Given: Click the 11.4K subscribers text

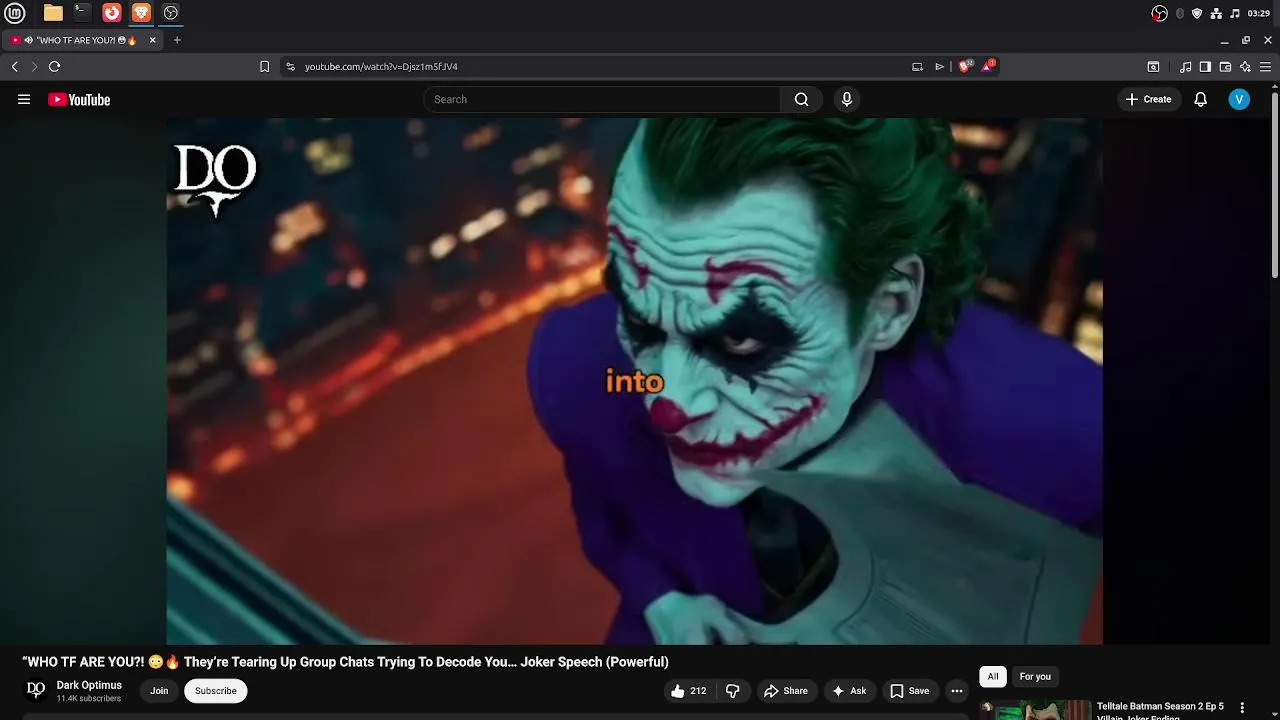Looking at the screenshot, I should [x=88, y=699].
